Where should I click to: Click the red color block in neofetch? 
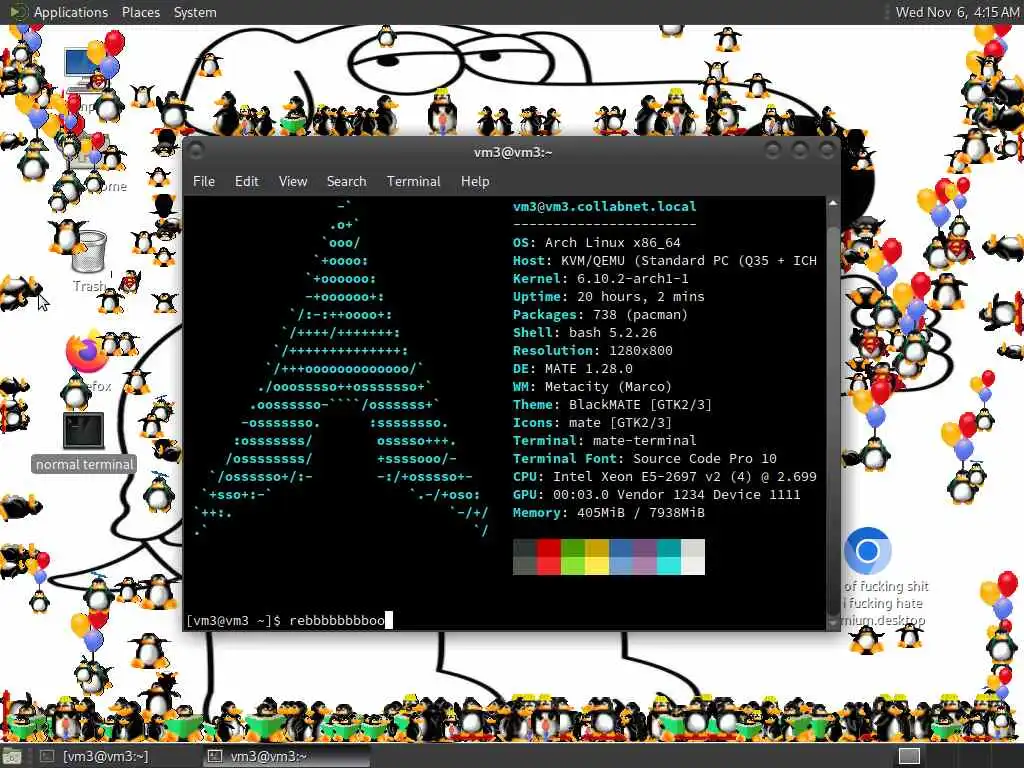click(549, 557)
